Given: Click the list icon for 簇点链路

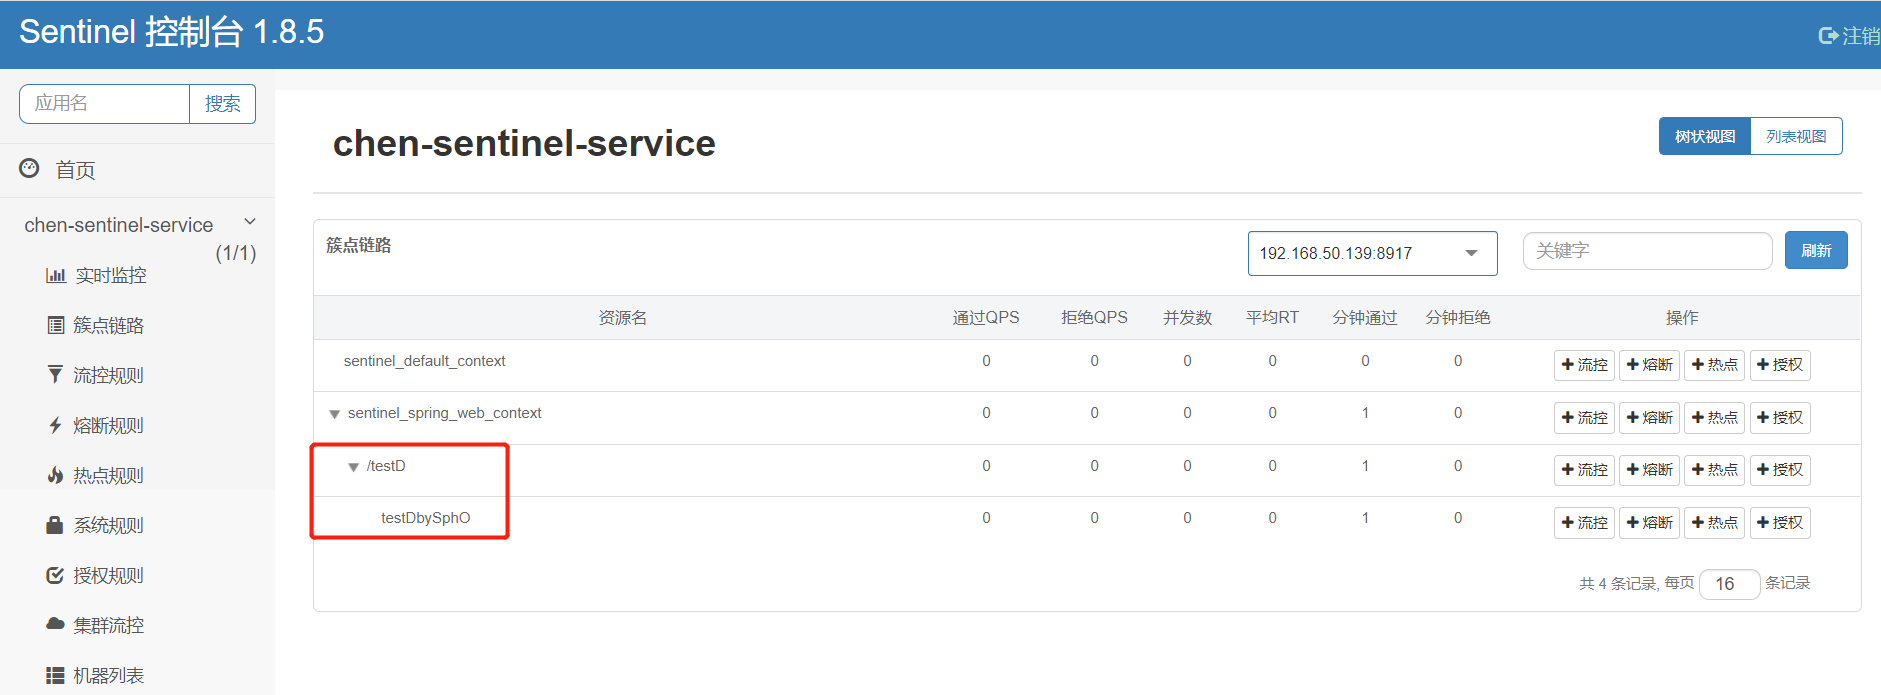Looking at the screenshot, I should [56, 325].
